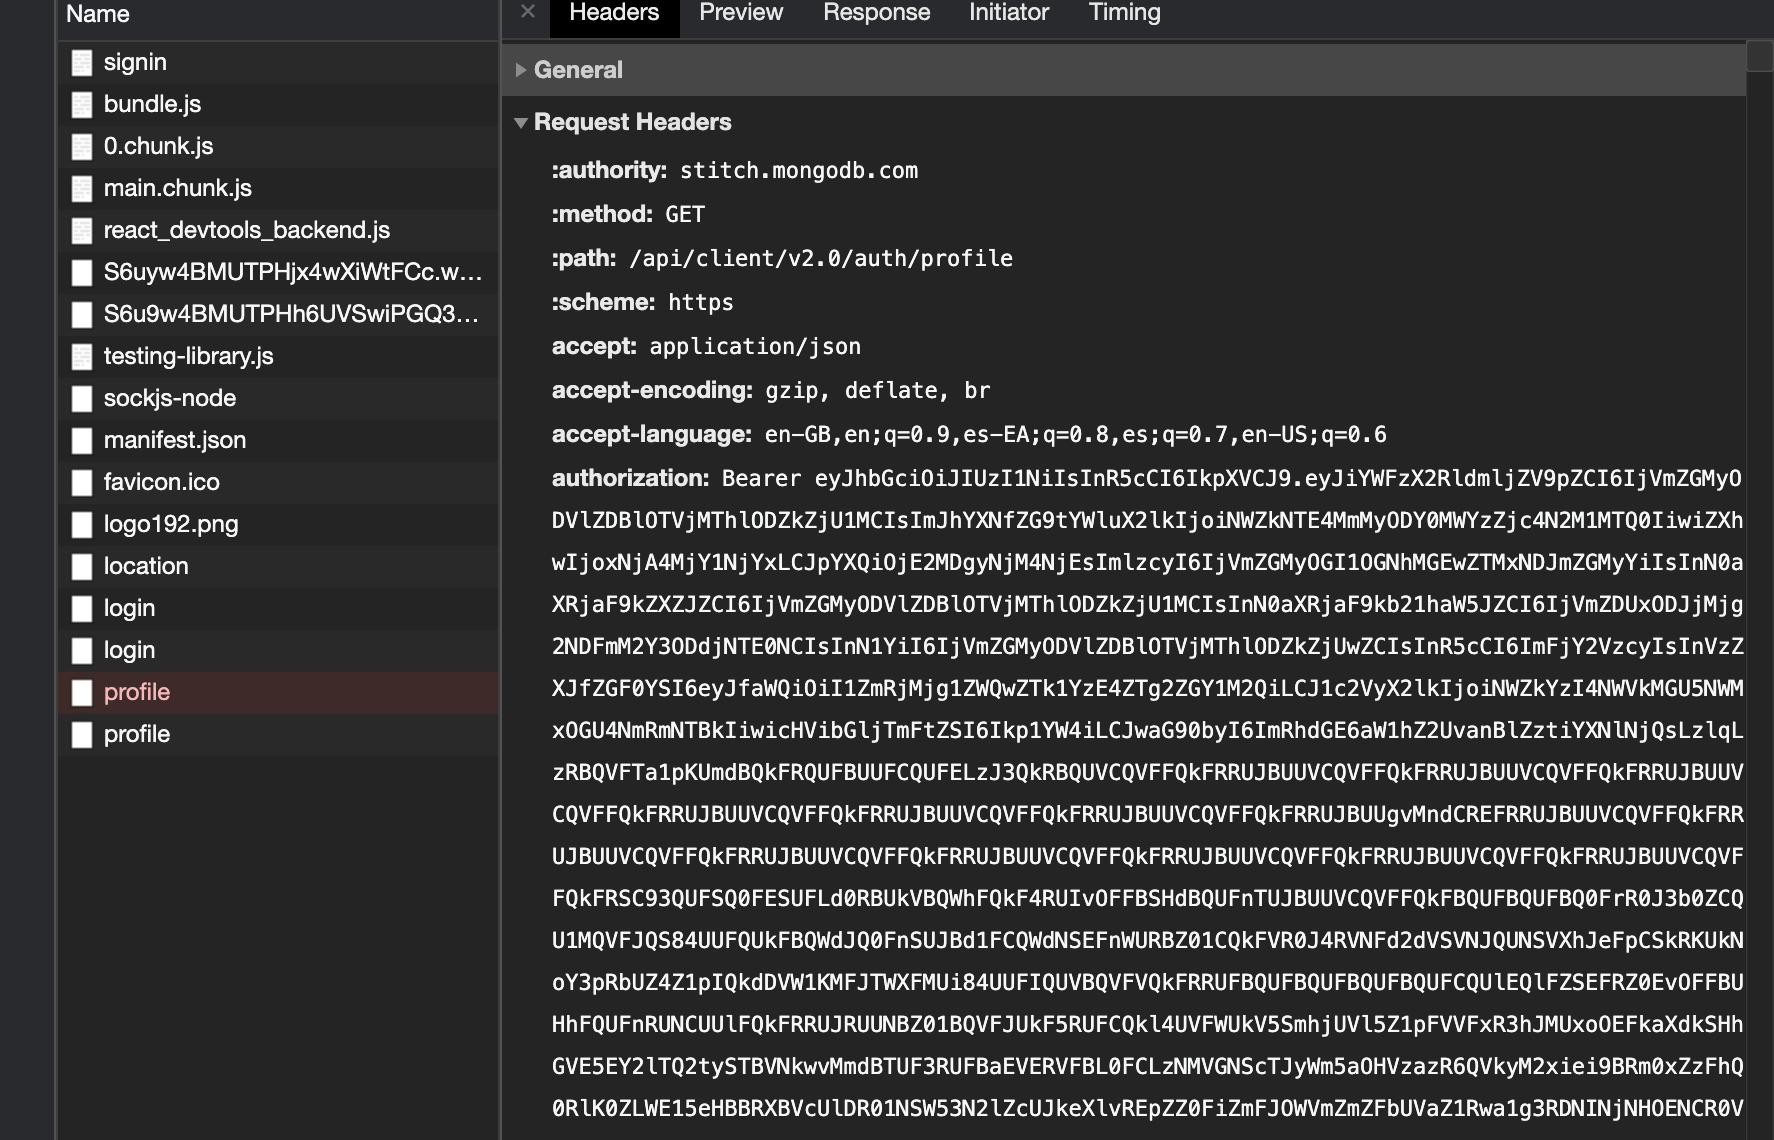The width and height of the screenshot is (1774, 1140).
Task: Expand the General section
Action: coord(520,70)
